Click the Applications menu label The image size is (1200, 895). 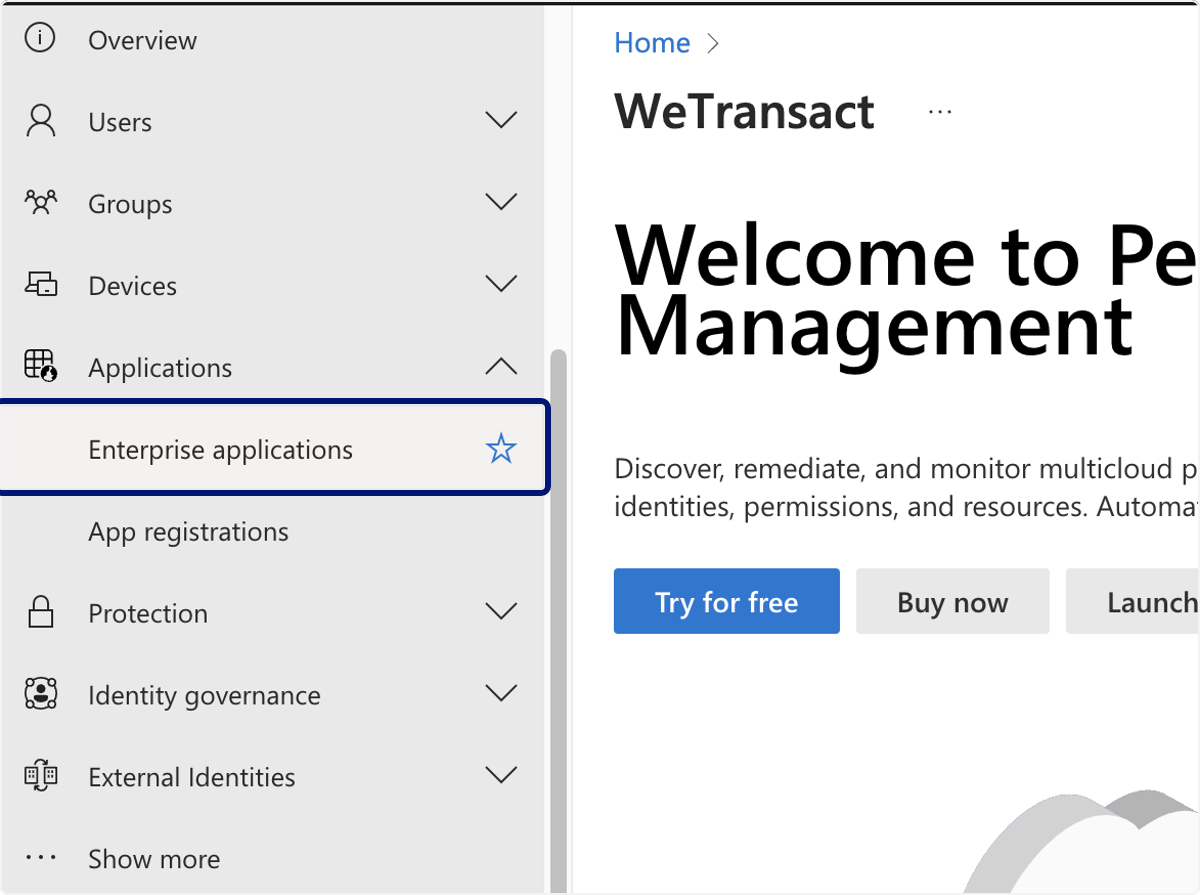click(x=160, y=369)
